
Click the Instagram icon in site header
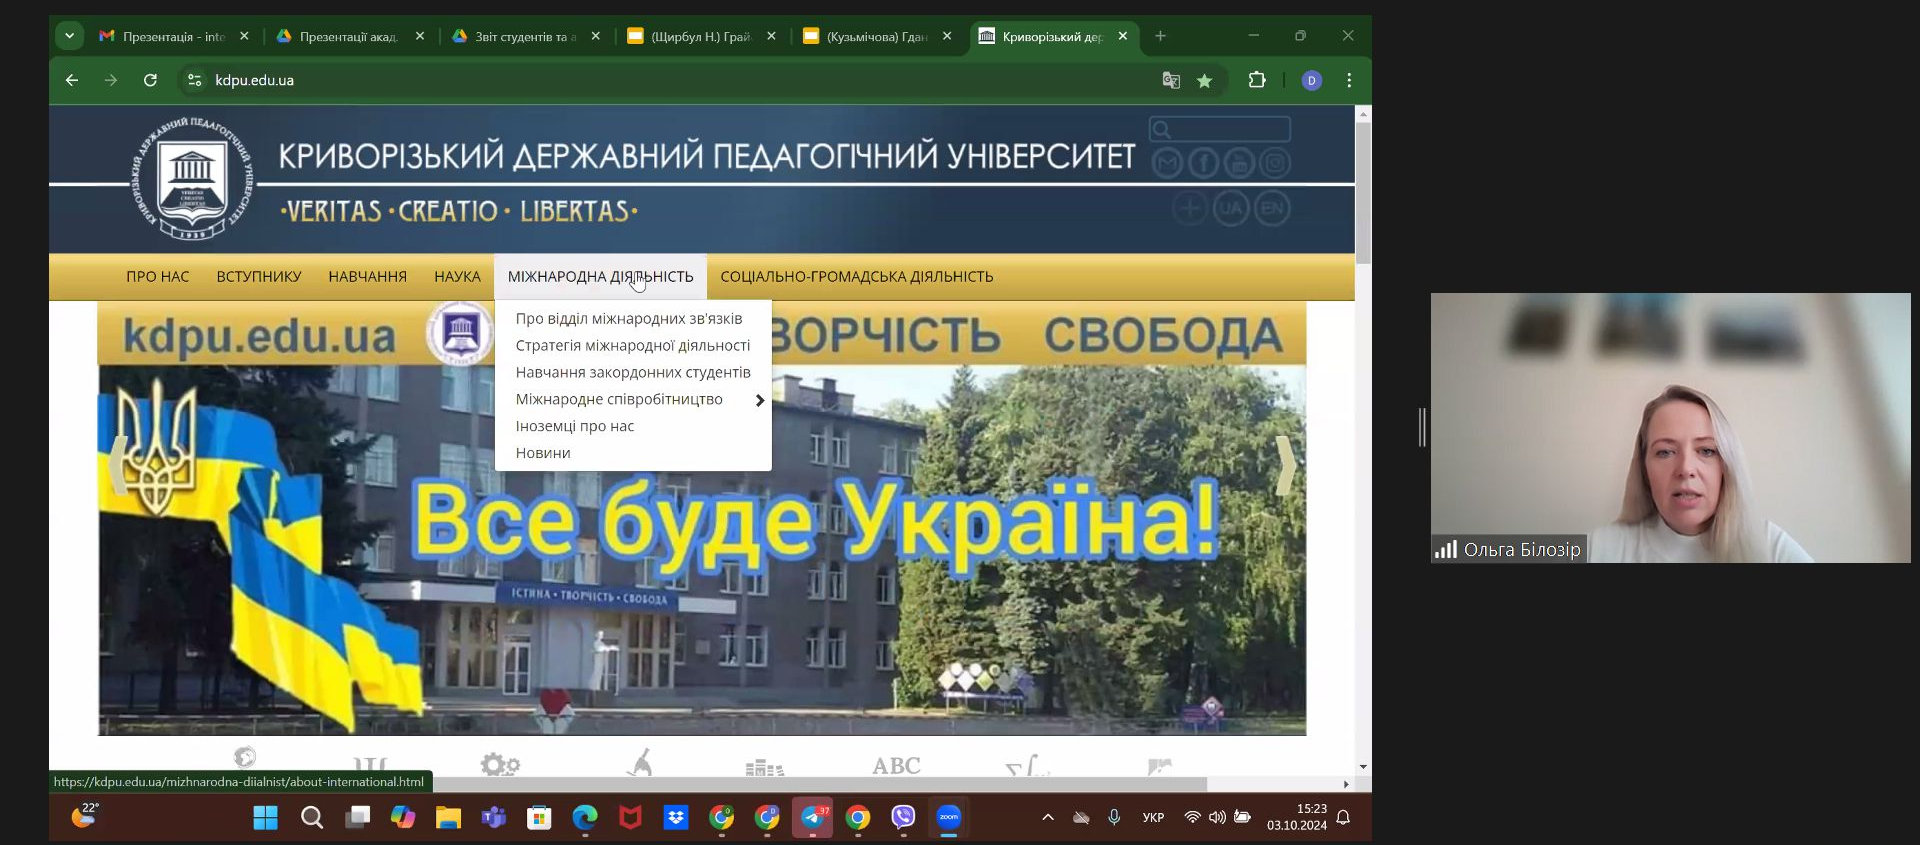click(x=1275, y=163)
